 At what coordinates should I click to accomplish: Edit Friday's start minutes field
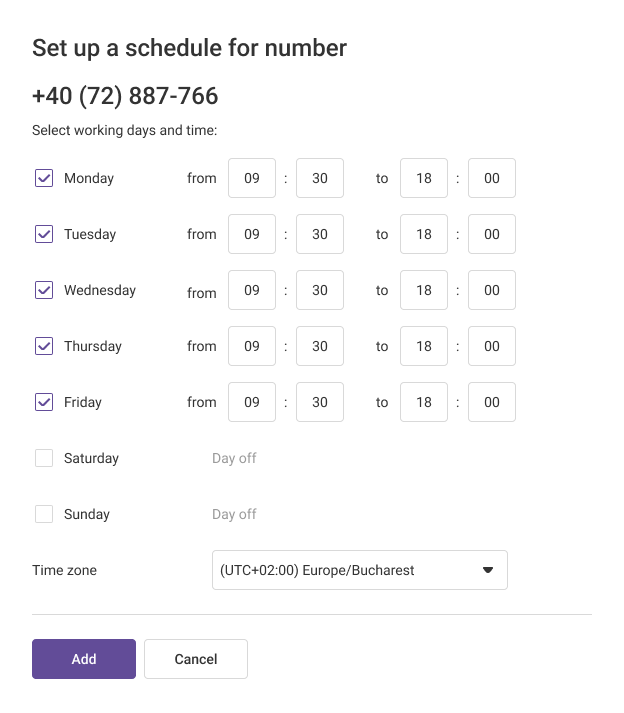coord(320,402)
